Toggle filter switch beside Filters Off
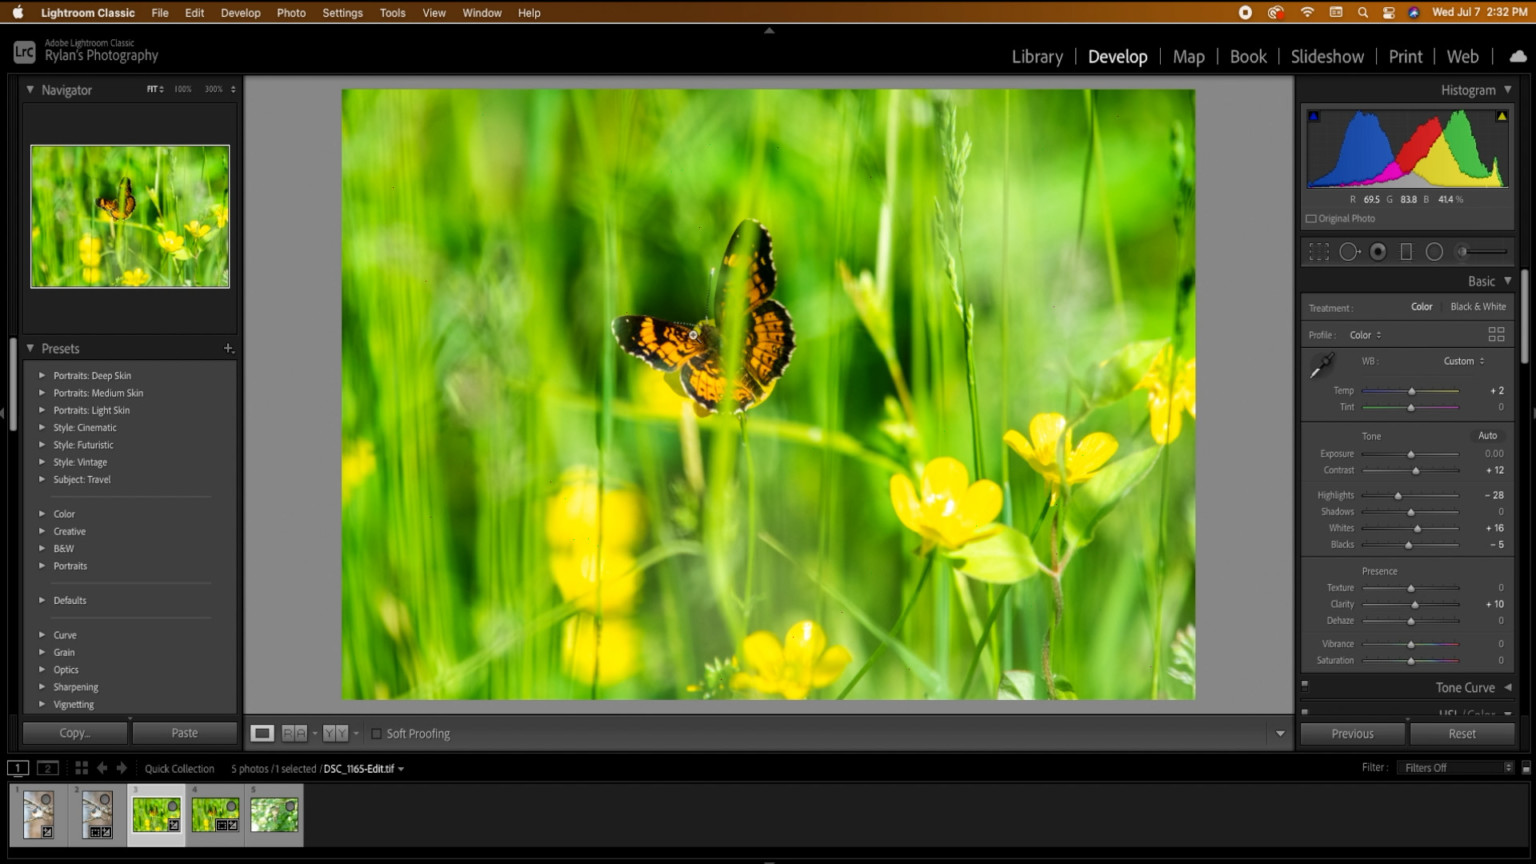Image resolution: width=1536 pixels, height=864 pixels. pos(1526,768)
